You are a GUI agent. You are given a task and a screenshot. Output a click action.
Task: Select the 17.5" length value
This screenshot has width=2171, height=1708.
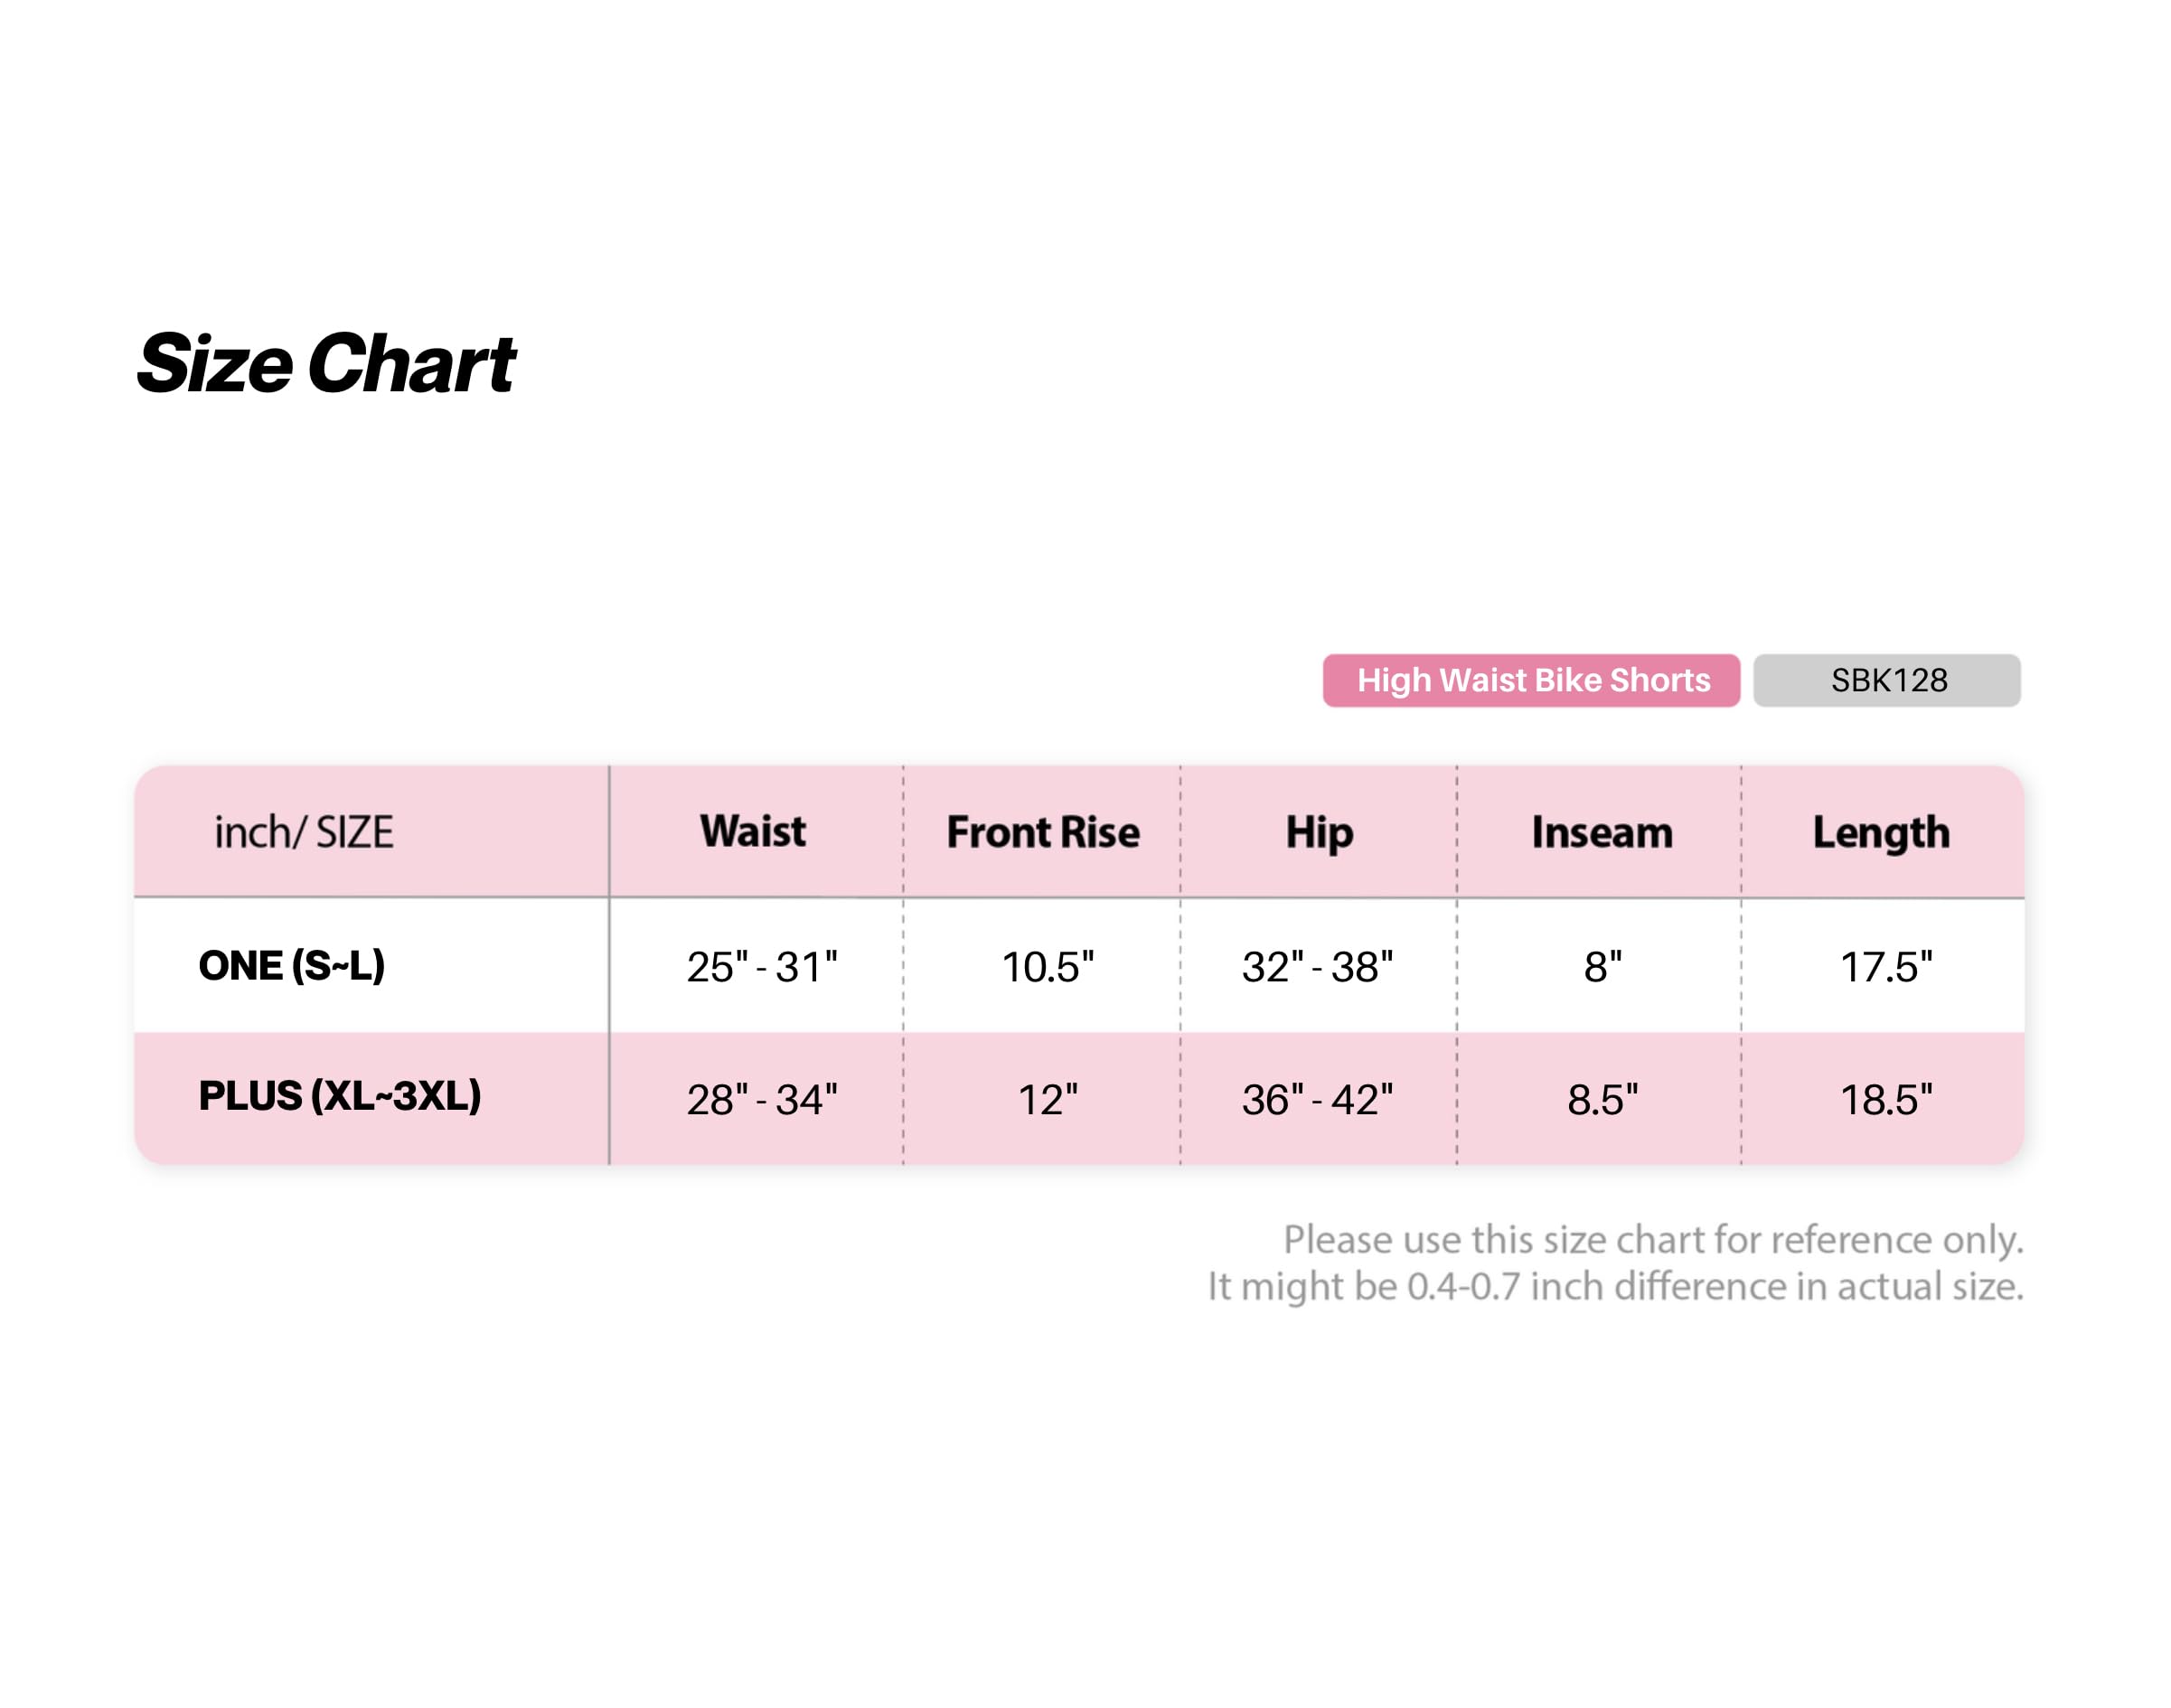coord(1885,967)
